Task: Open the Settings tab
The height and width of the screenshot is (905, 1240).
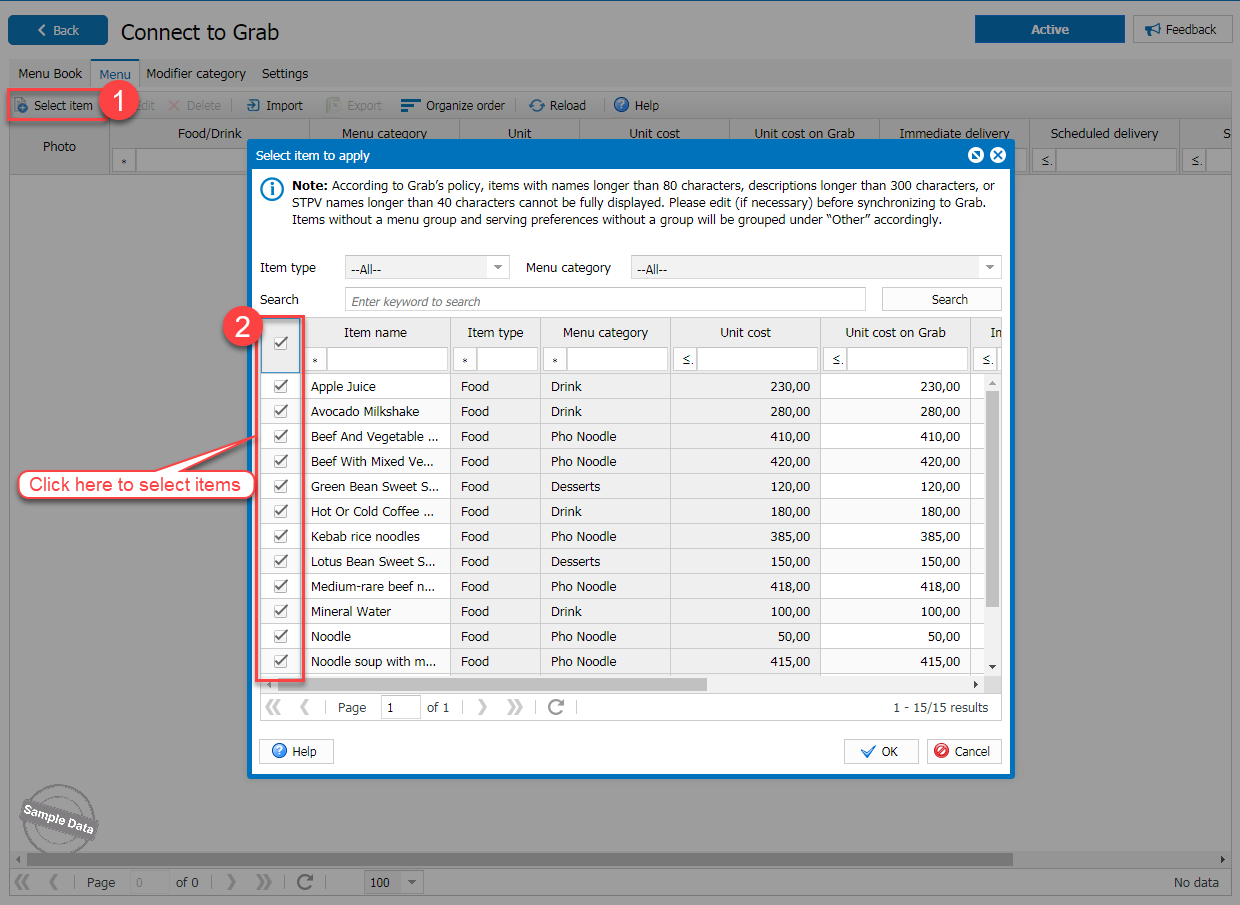Action: (x=285, y=74)
